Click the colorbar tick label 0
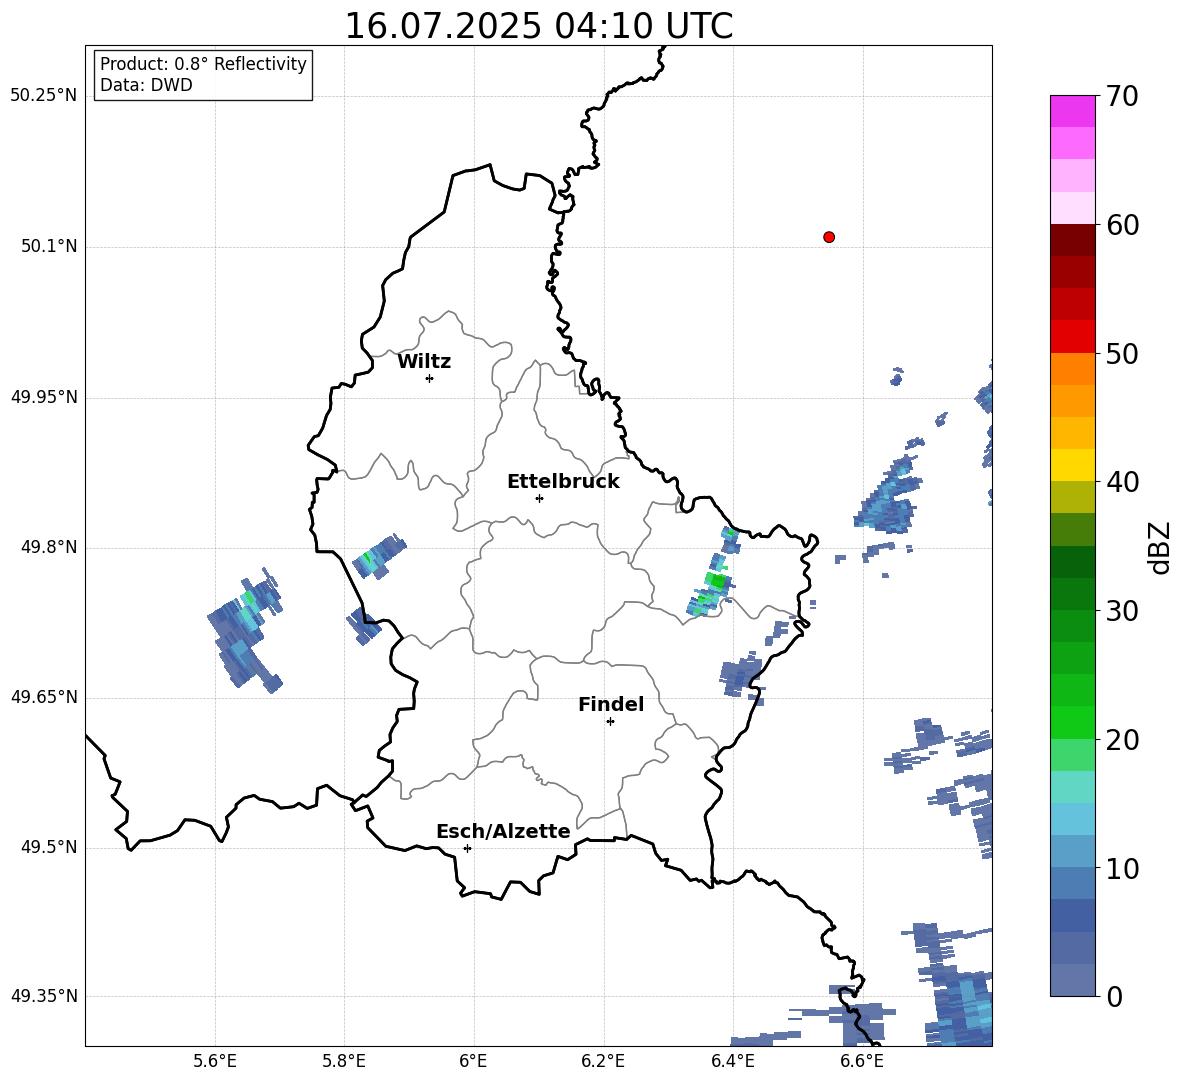Screen dimensions: 1184x1081 [x=1114, y=996]
